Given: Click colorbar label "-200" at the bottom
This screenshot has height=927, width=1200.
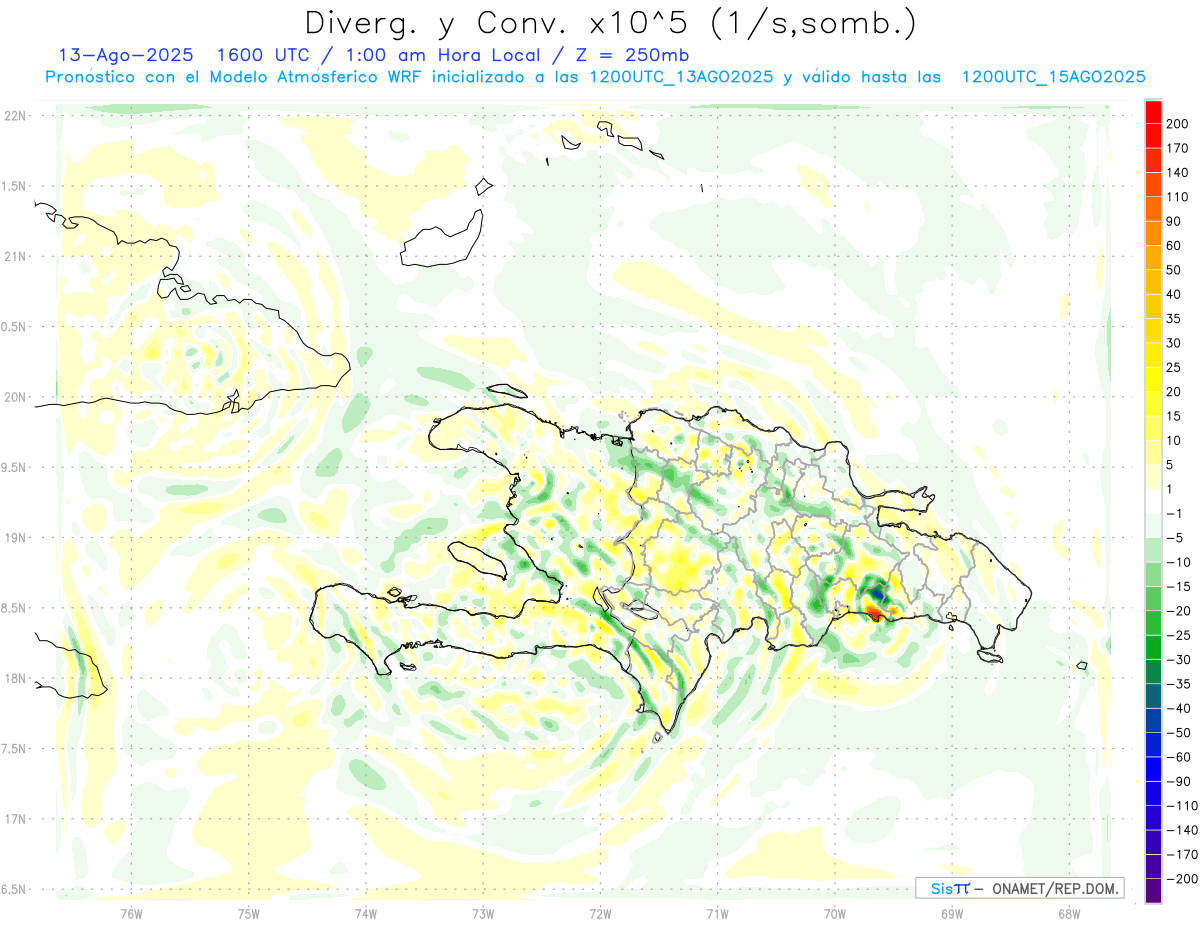Looking at the screenshot, I should pyautogui.click(x=1184, y=879).
